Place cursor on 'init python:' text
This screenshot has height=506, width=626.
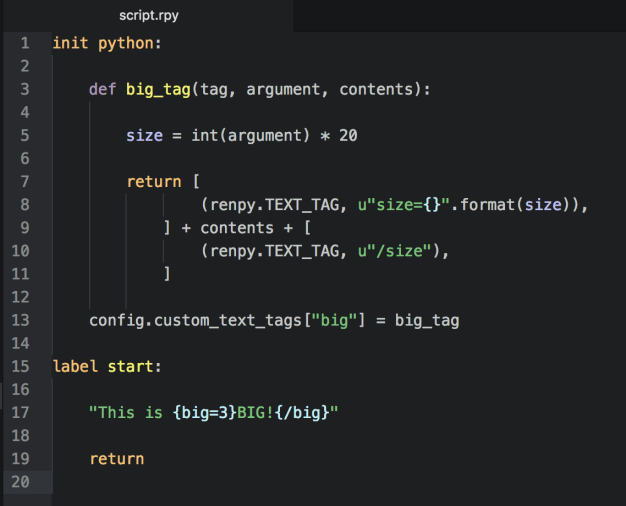click(x=106, y=43)
